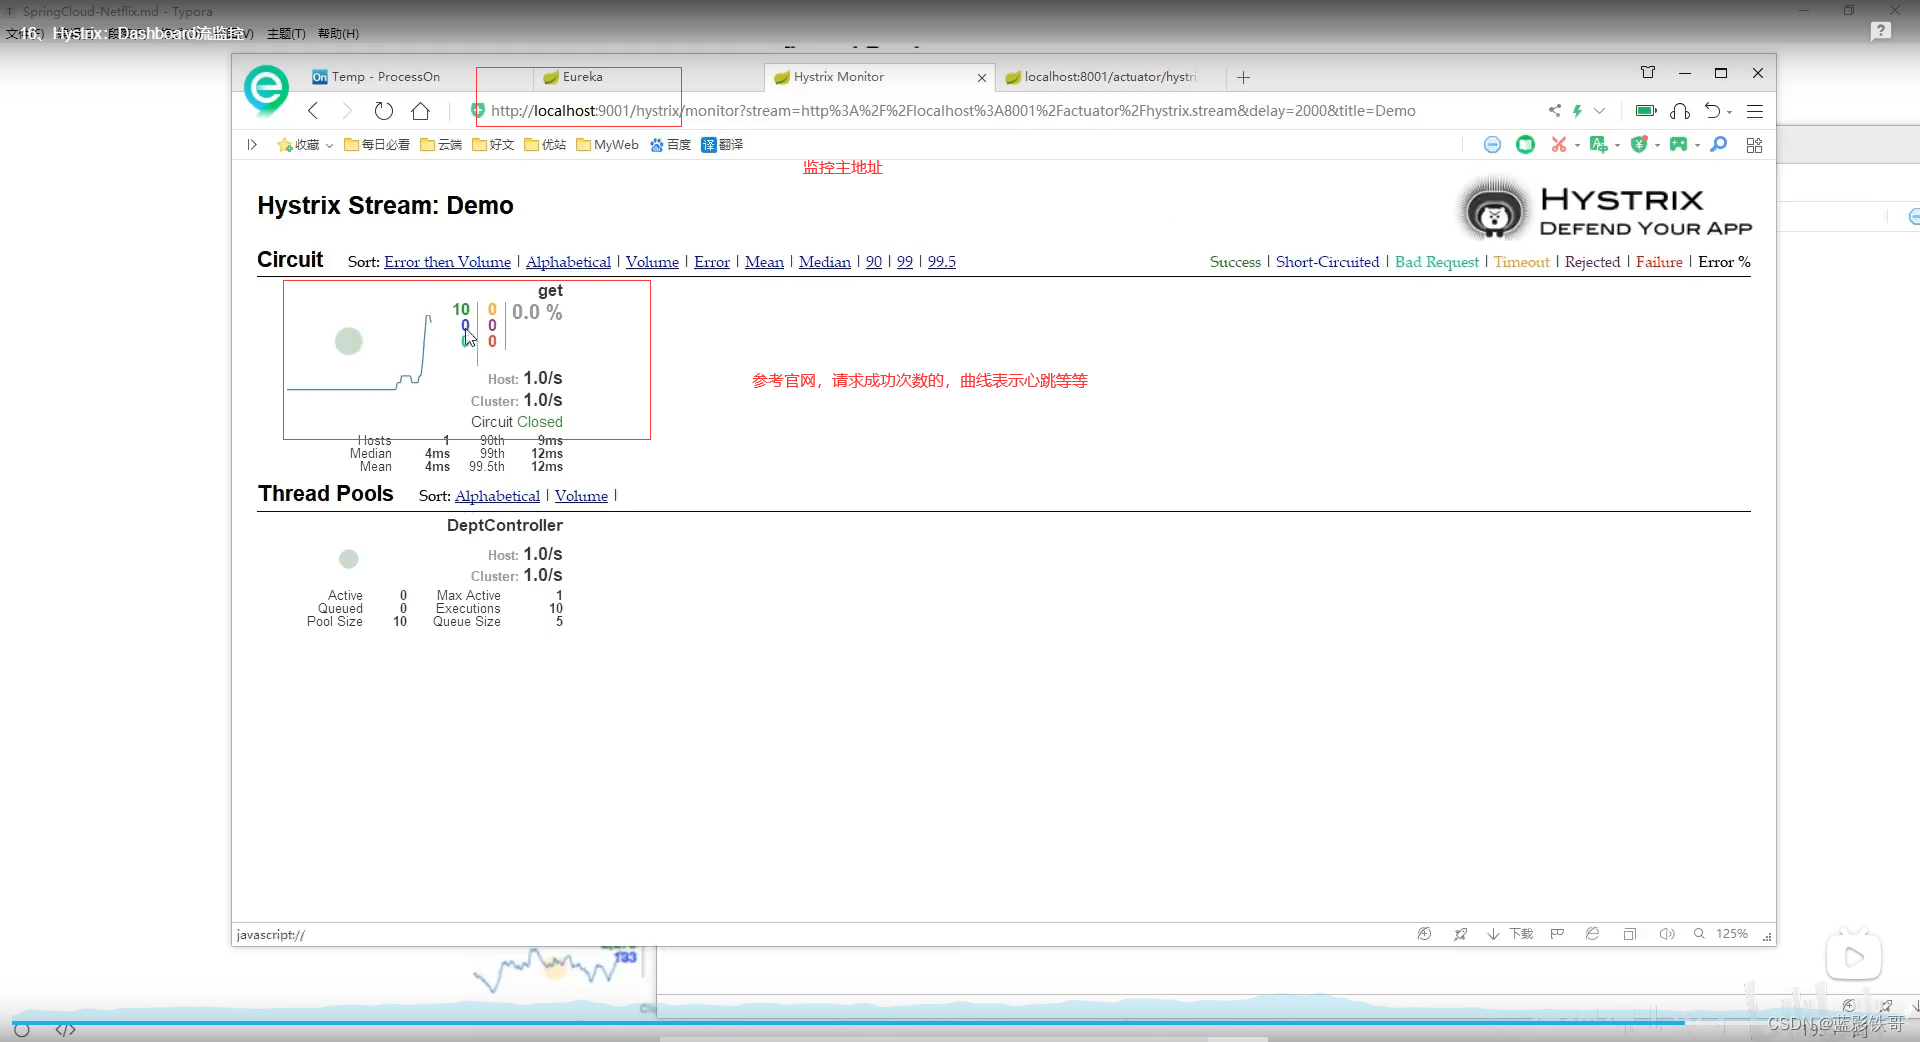Sort circuits by Median
This screenshot has height=1042, width=1920.
825,262
